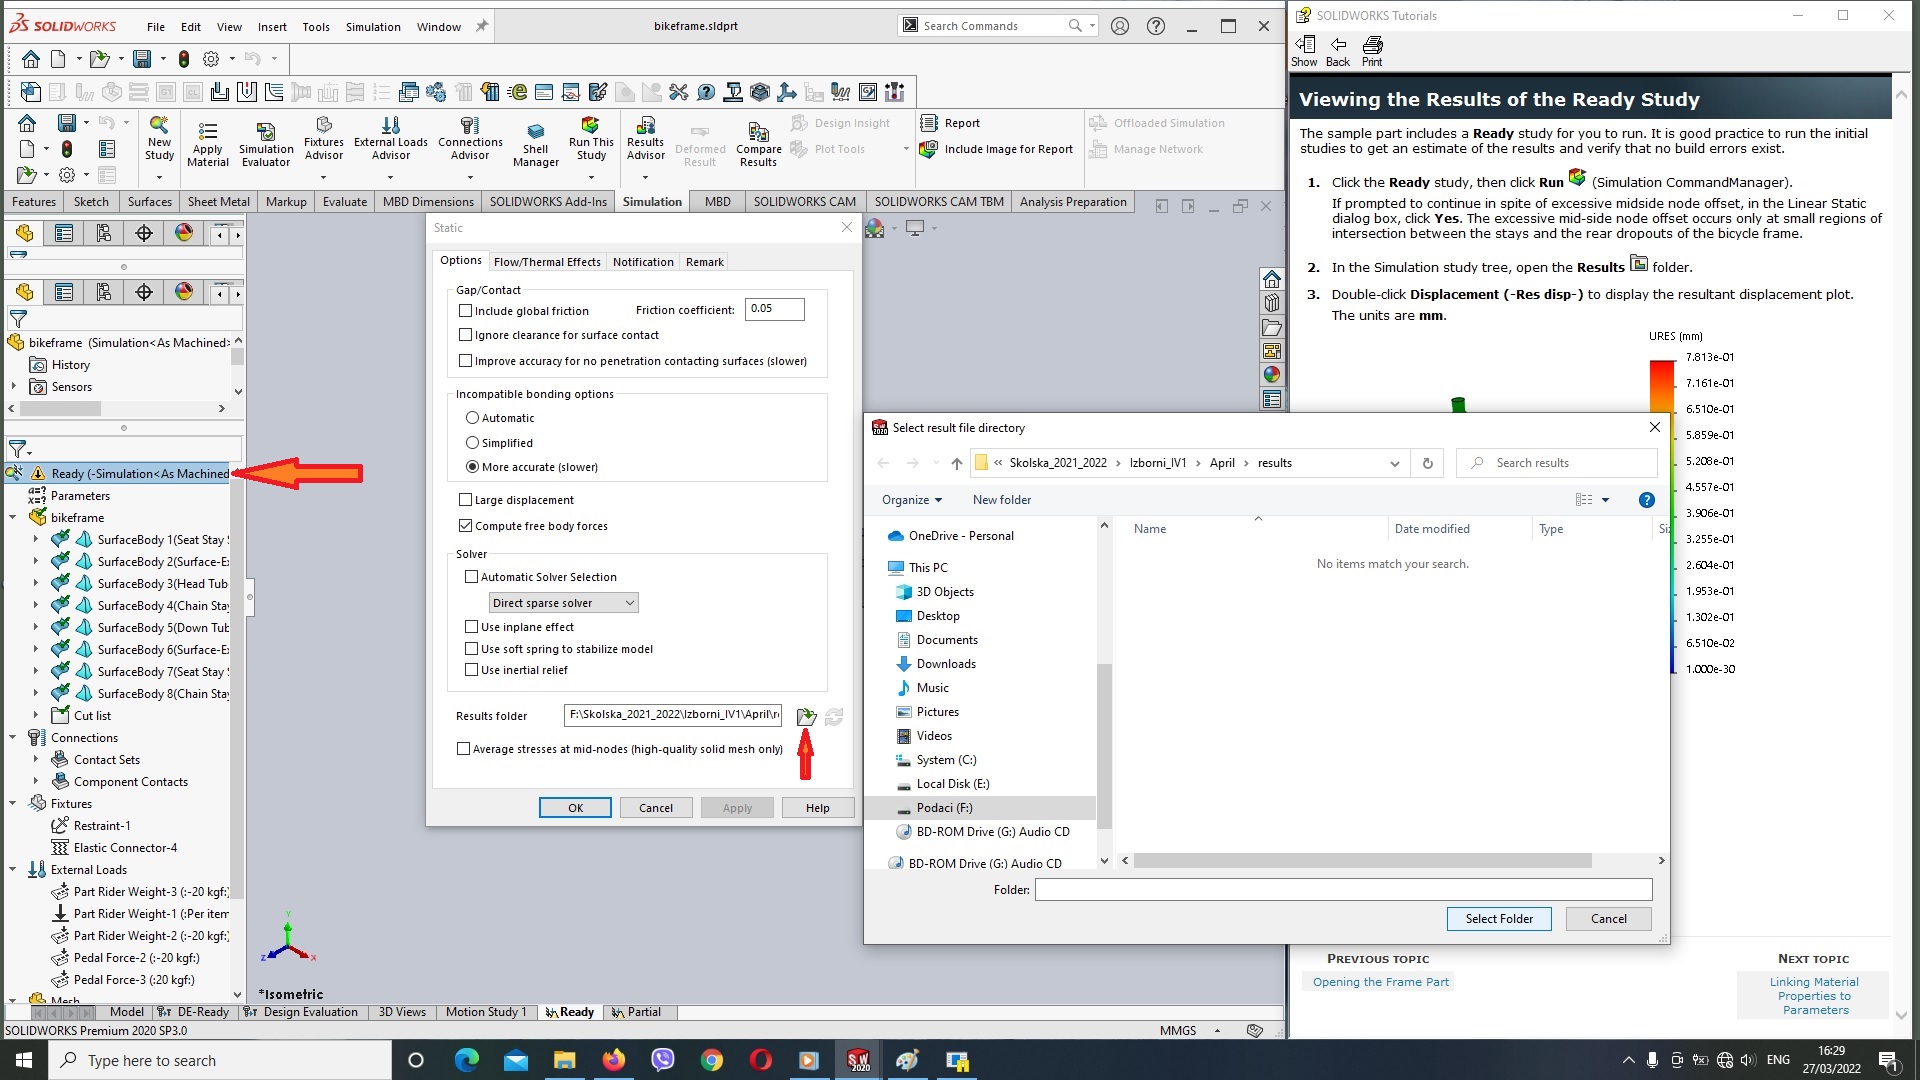Go up one folder level in file dialog
This screenshot has height=1080, width=1920.
coord(957,463)
